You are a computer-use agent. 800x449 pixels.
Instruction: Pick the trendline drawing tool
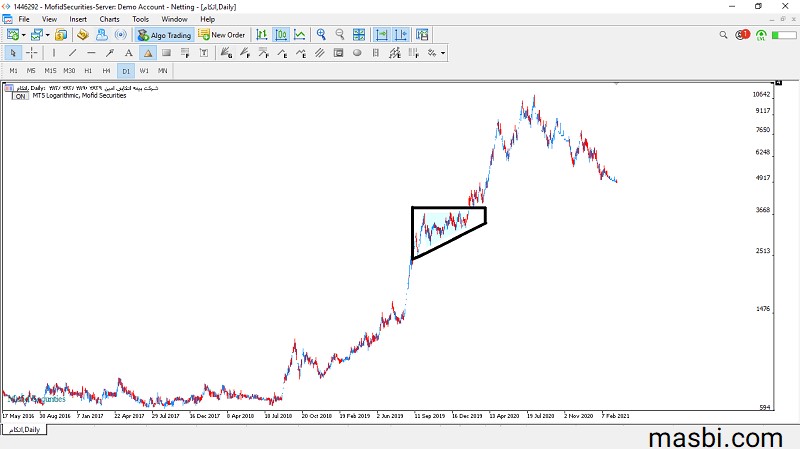[73, 53]
